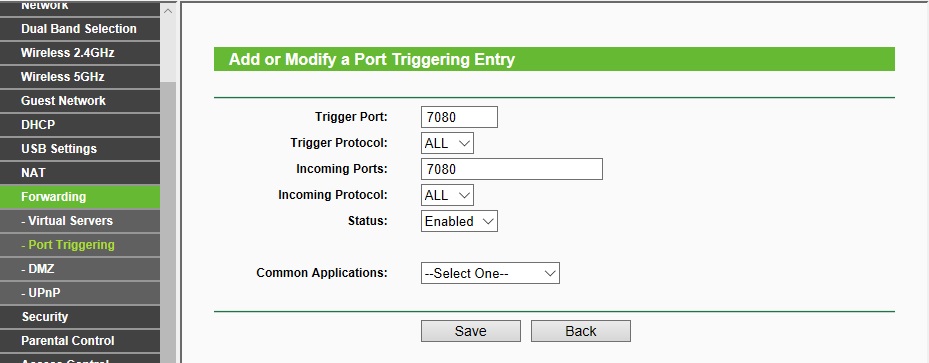Click the Save button
This screenshot has height=363, width=929.
pos(470,331)
